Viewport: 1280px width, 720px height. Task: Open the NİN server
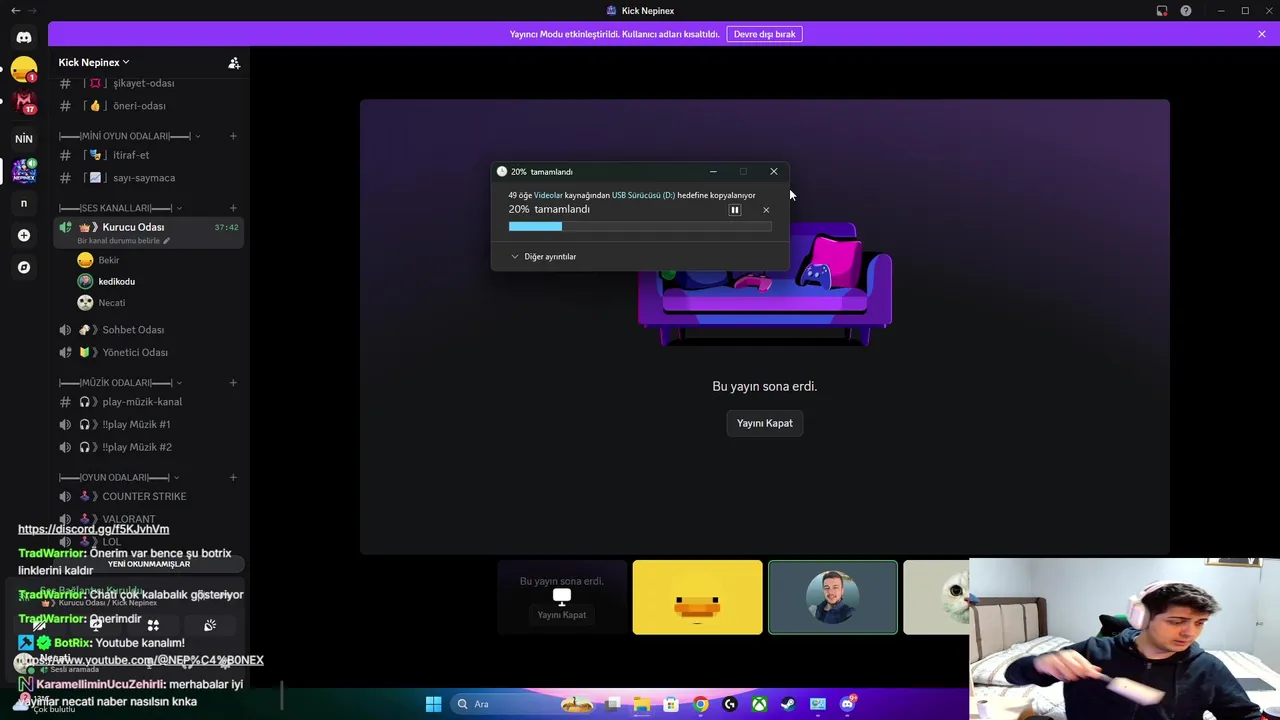click(x=24, y=139)
